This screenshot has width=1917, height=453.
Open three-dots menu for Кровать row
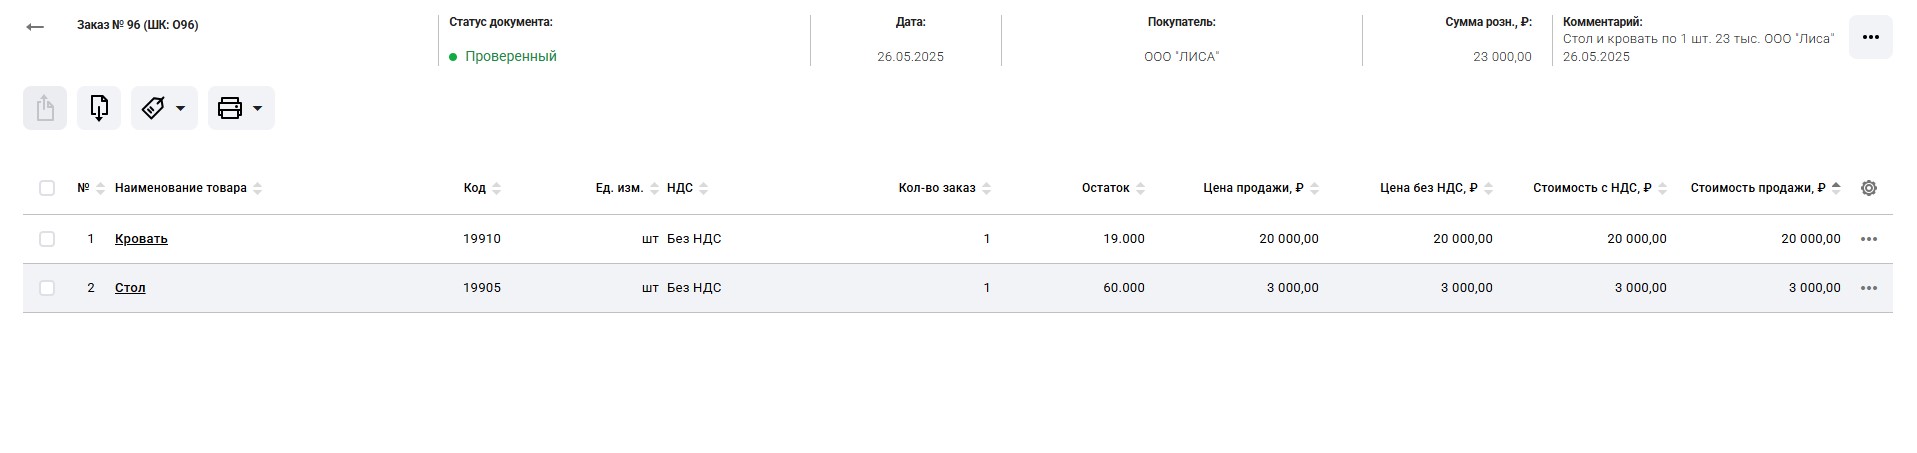pyautogui.click(x=1868, y=239)
